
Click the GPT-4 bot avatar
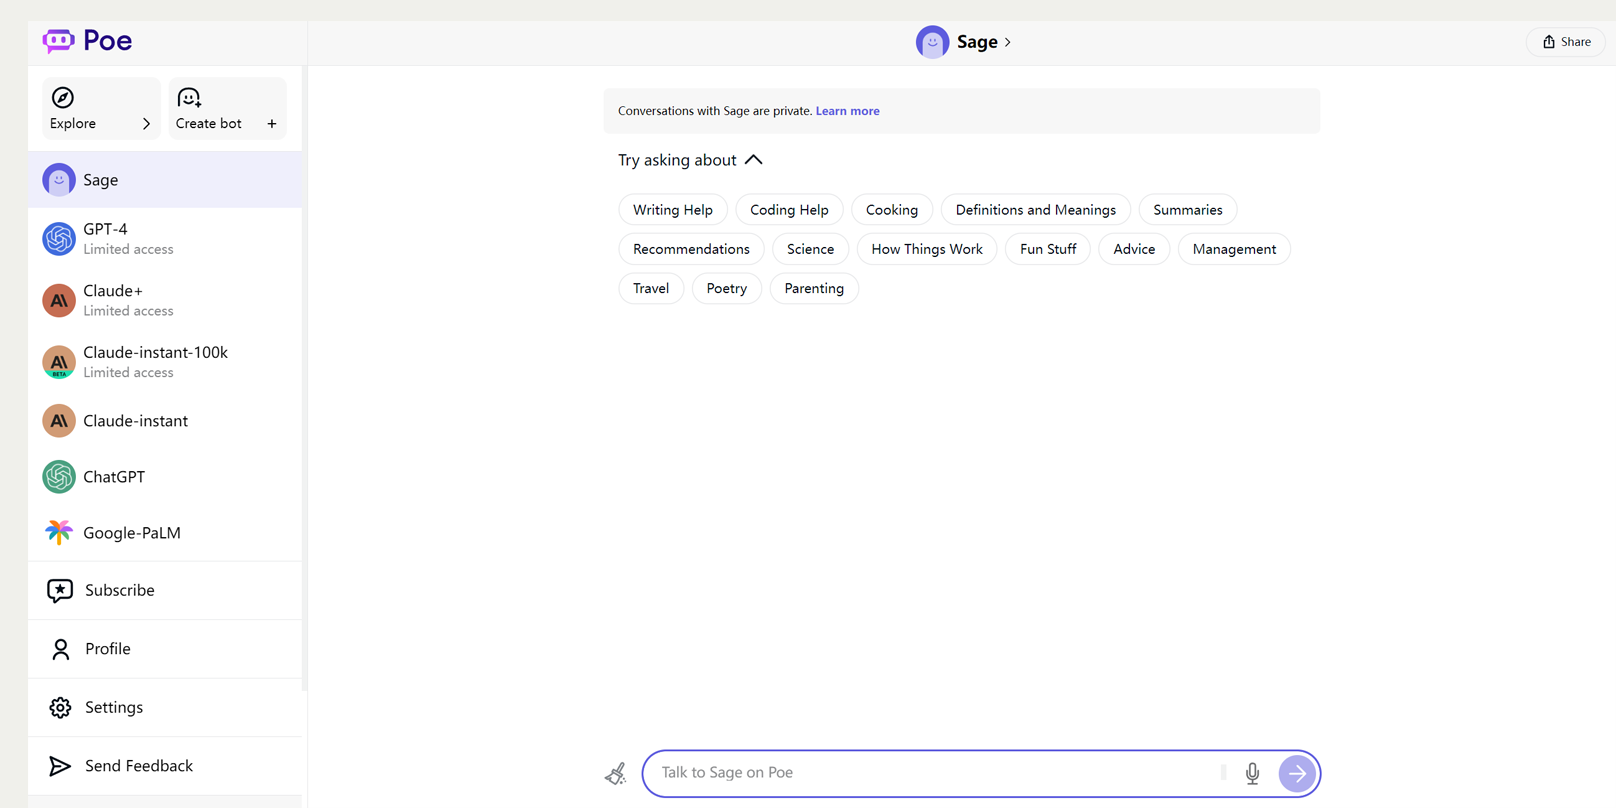59,239
